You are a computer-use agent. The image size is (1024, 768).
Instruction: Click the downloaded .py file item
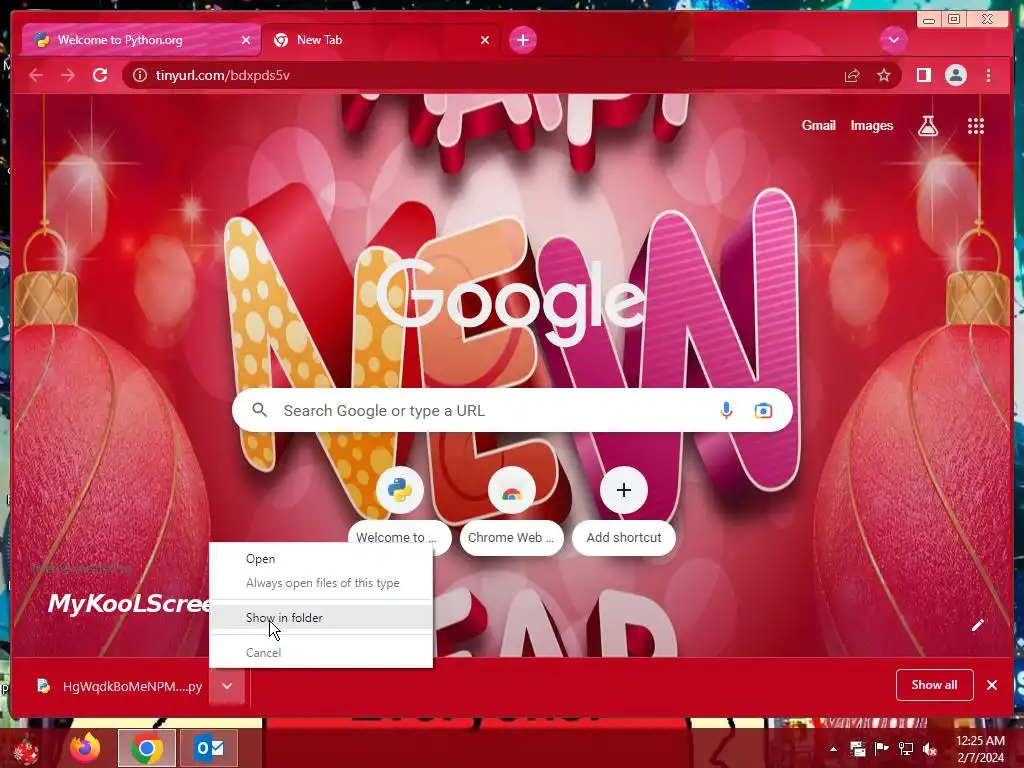click(x=120, y=686)
